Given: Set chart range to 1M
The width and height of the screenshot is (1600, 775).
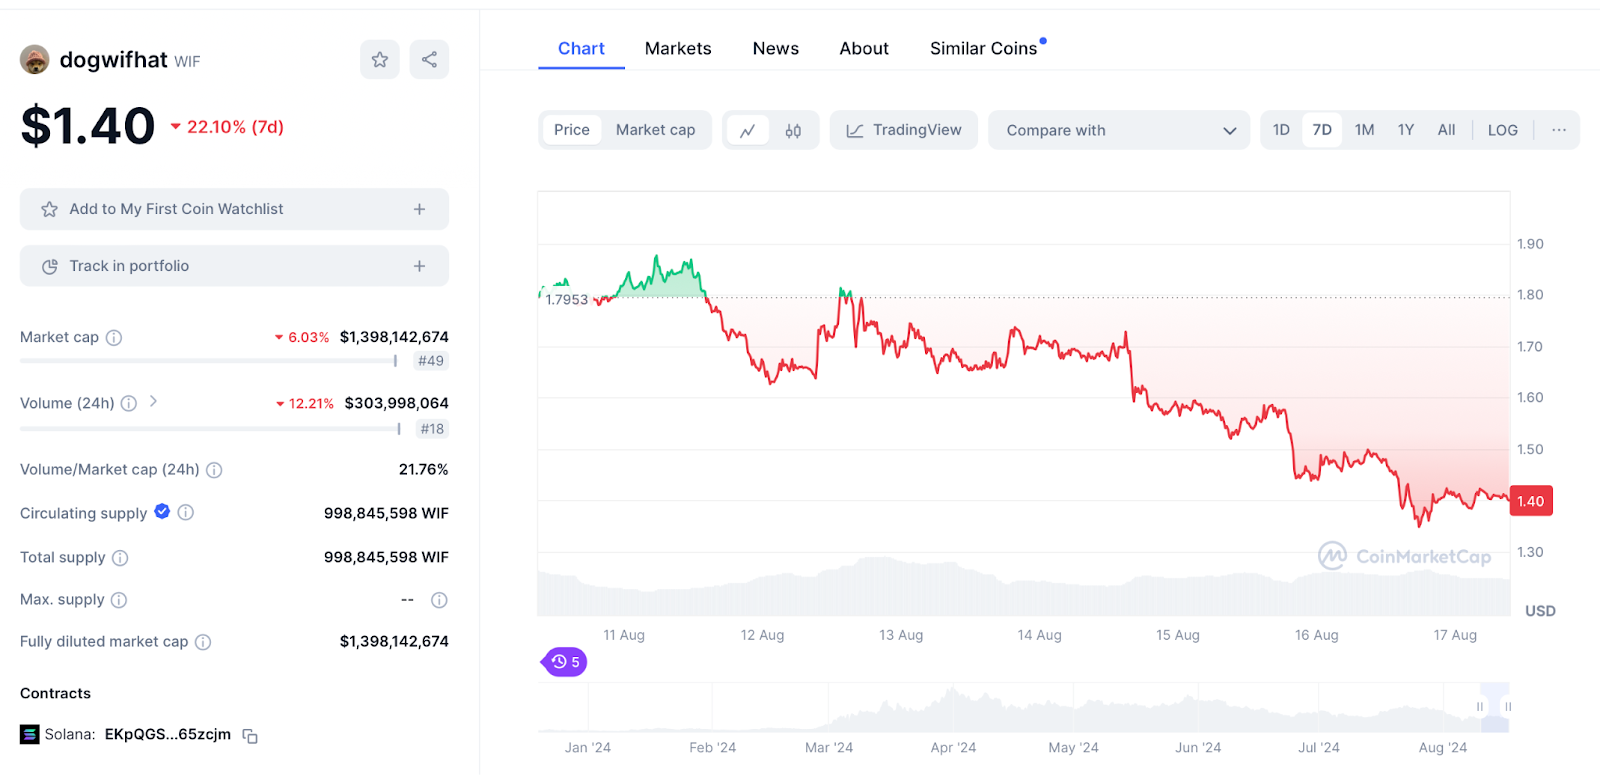Looking at the screenshot, I should click(1365, 130).
